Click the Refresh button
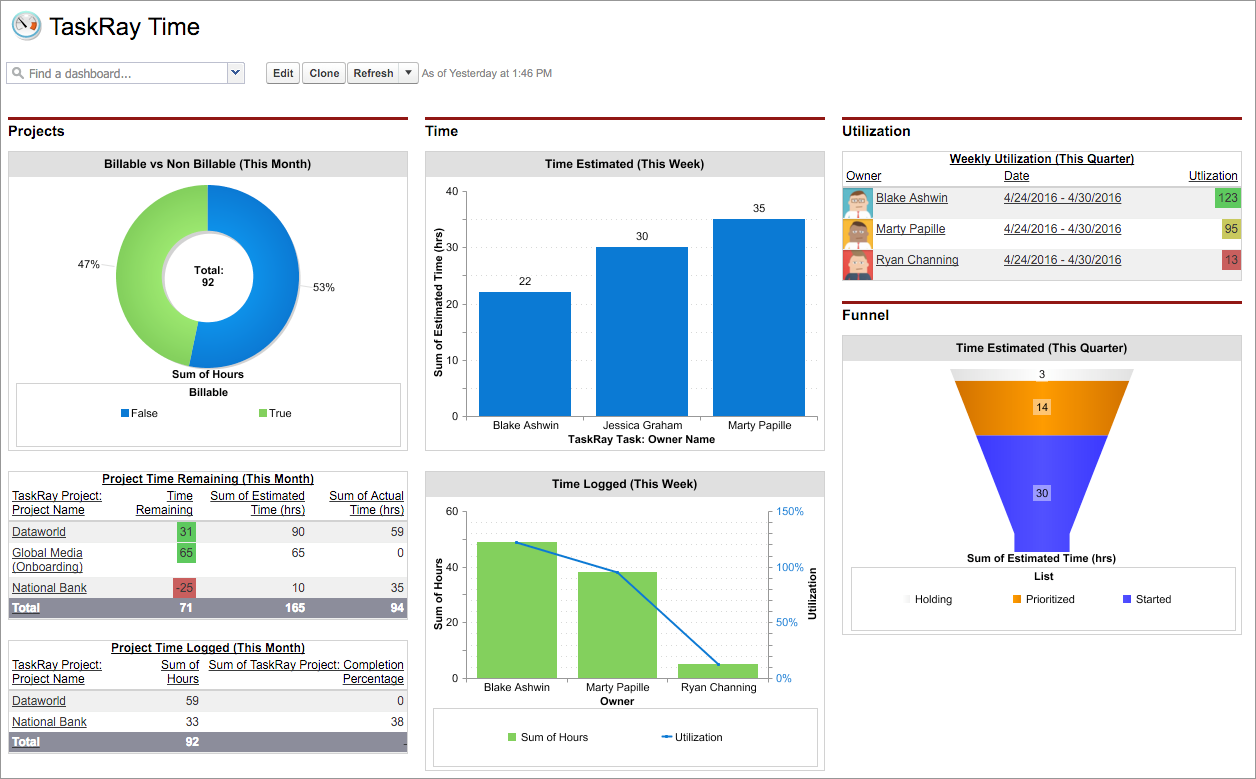This screenshot has height=779, width=1256. (373, 73)
